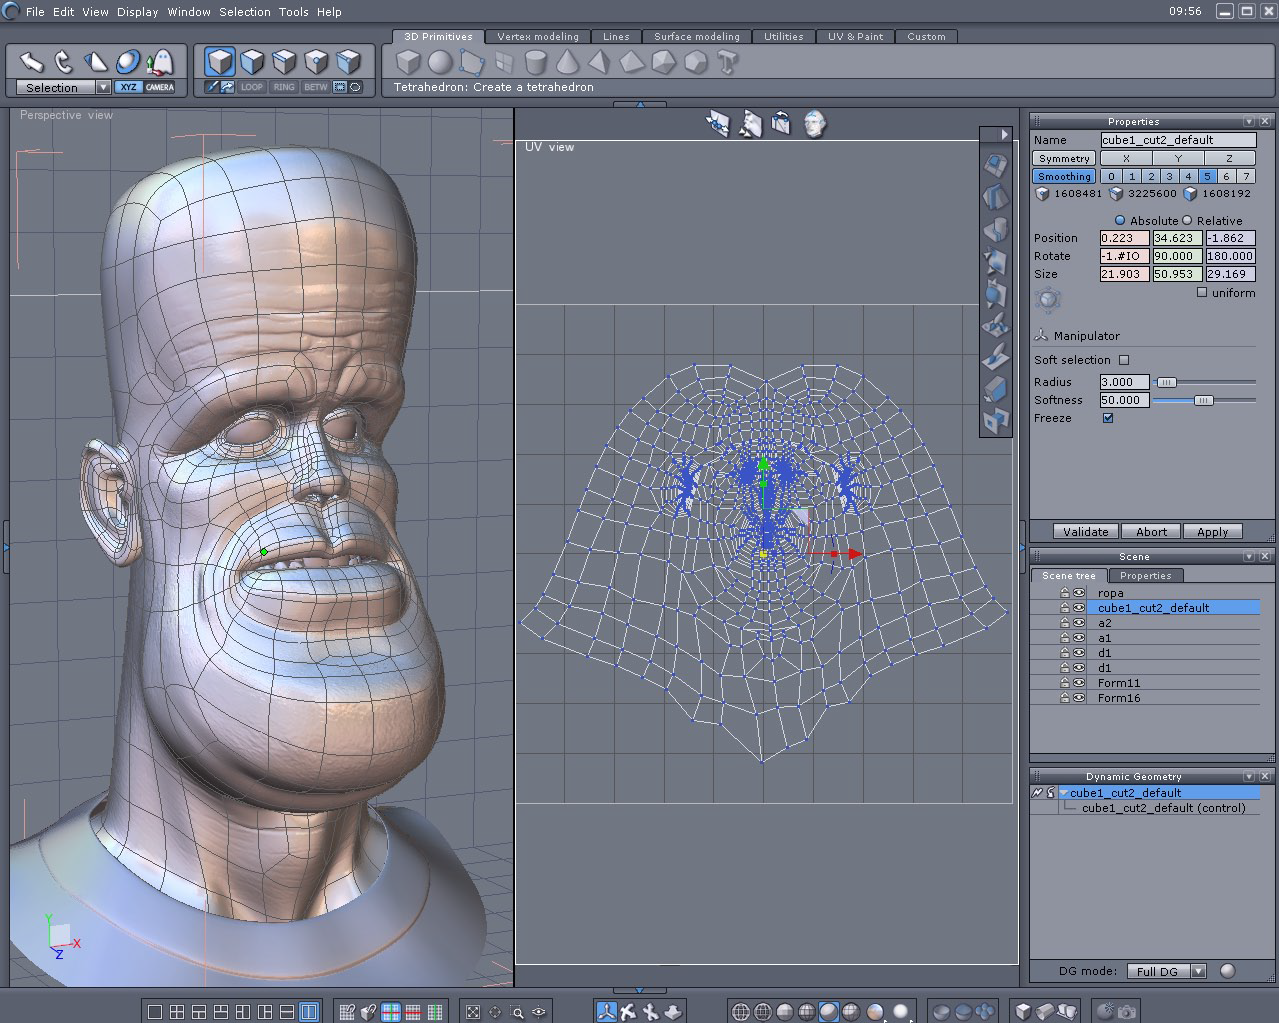Toggle visibility eye of ropa object

(x=1079, y=592)
